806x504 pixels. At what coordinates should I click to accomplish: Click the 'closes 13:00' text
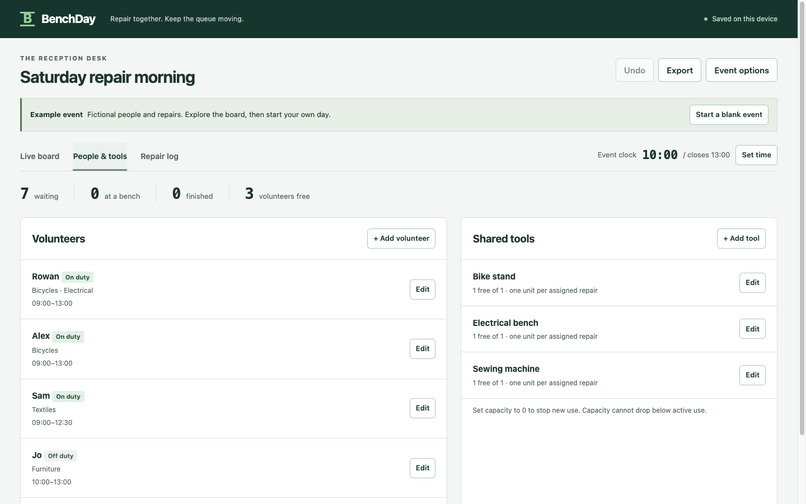[708, 155]
